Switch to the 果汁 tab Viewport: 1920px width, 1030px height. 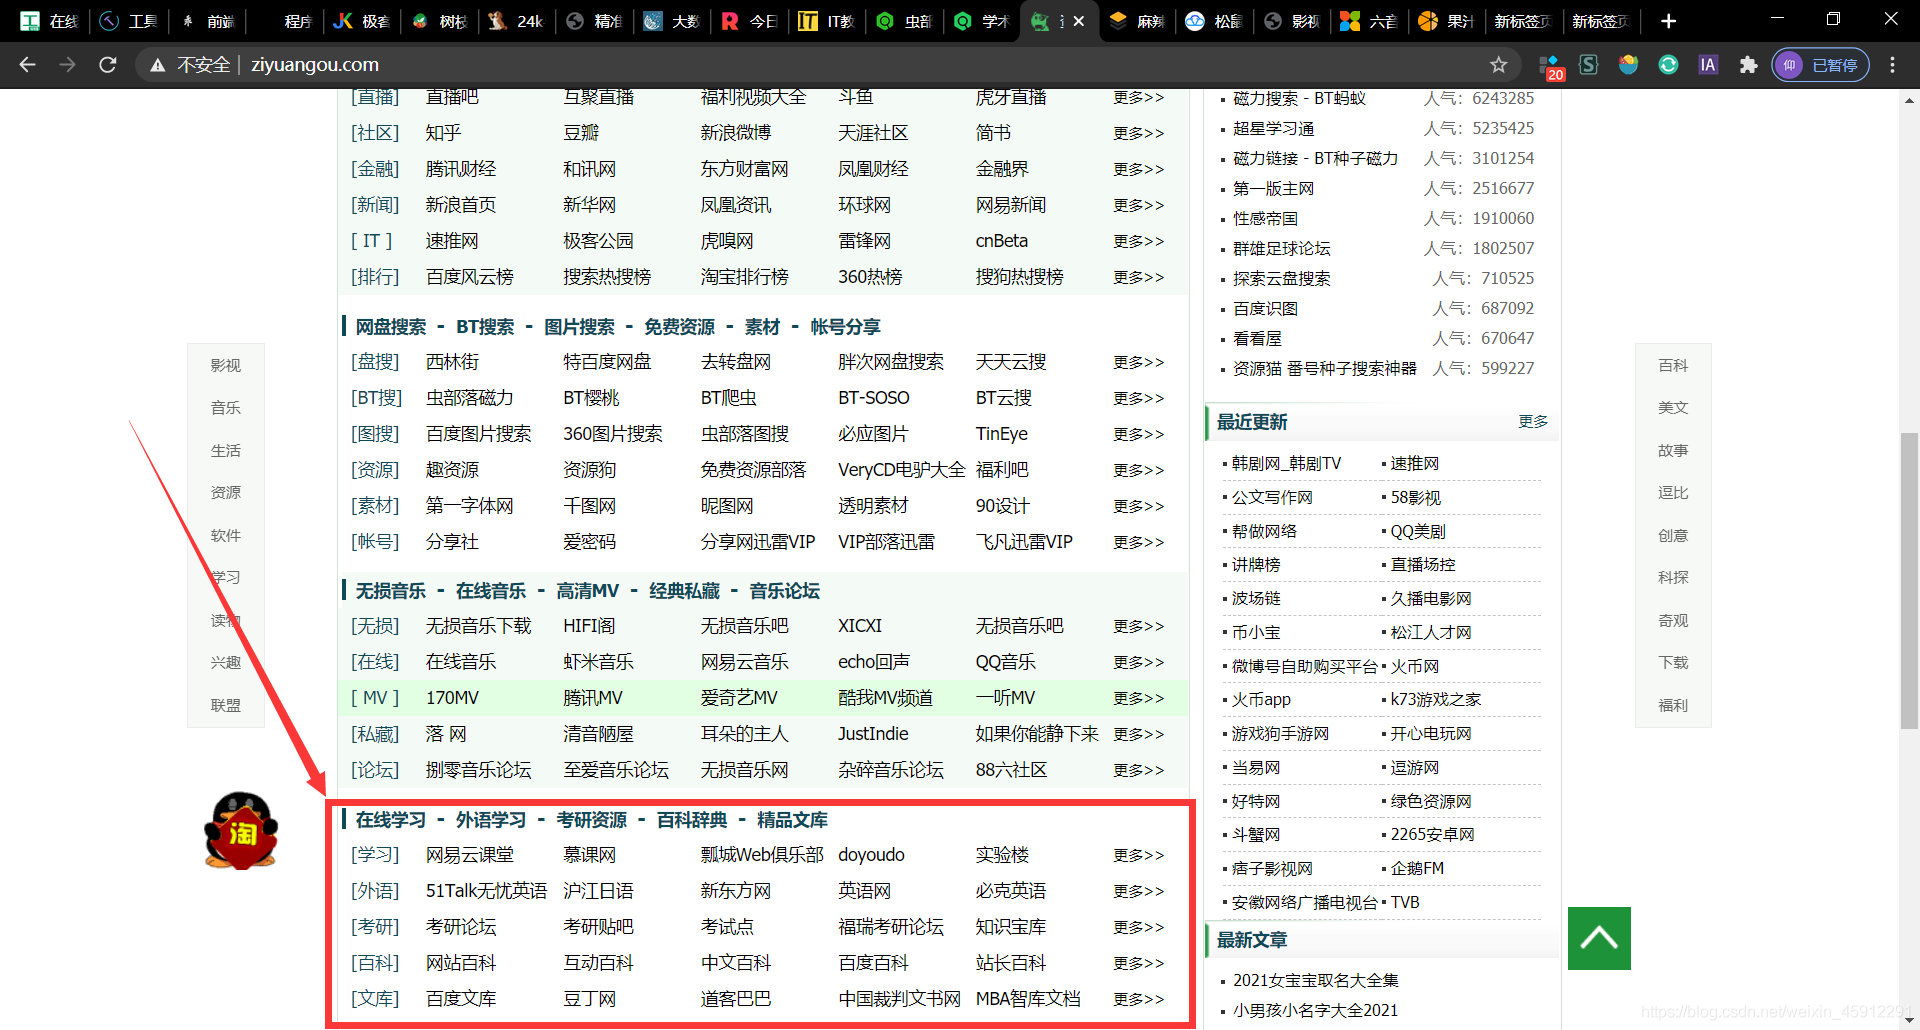click(1447, 21)
